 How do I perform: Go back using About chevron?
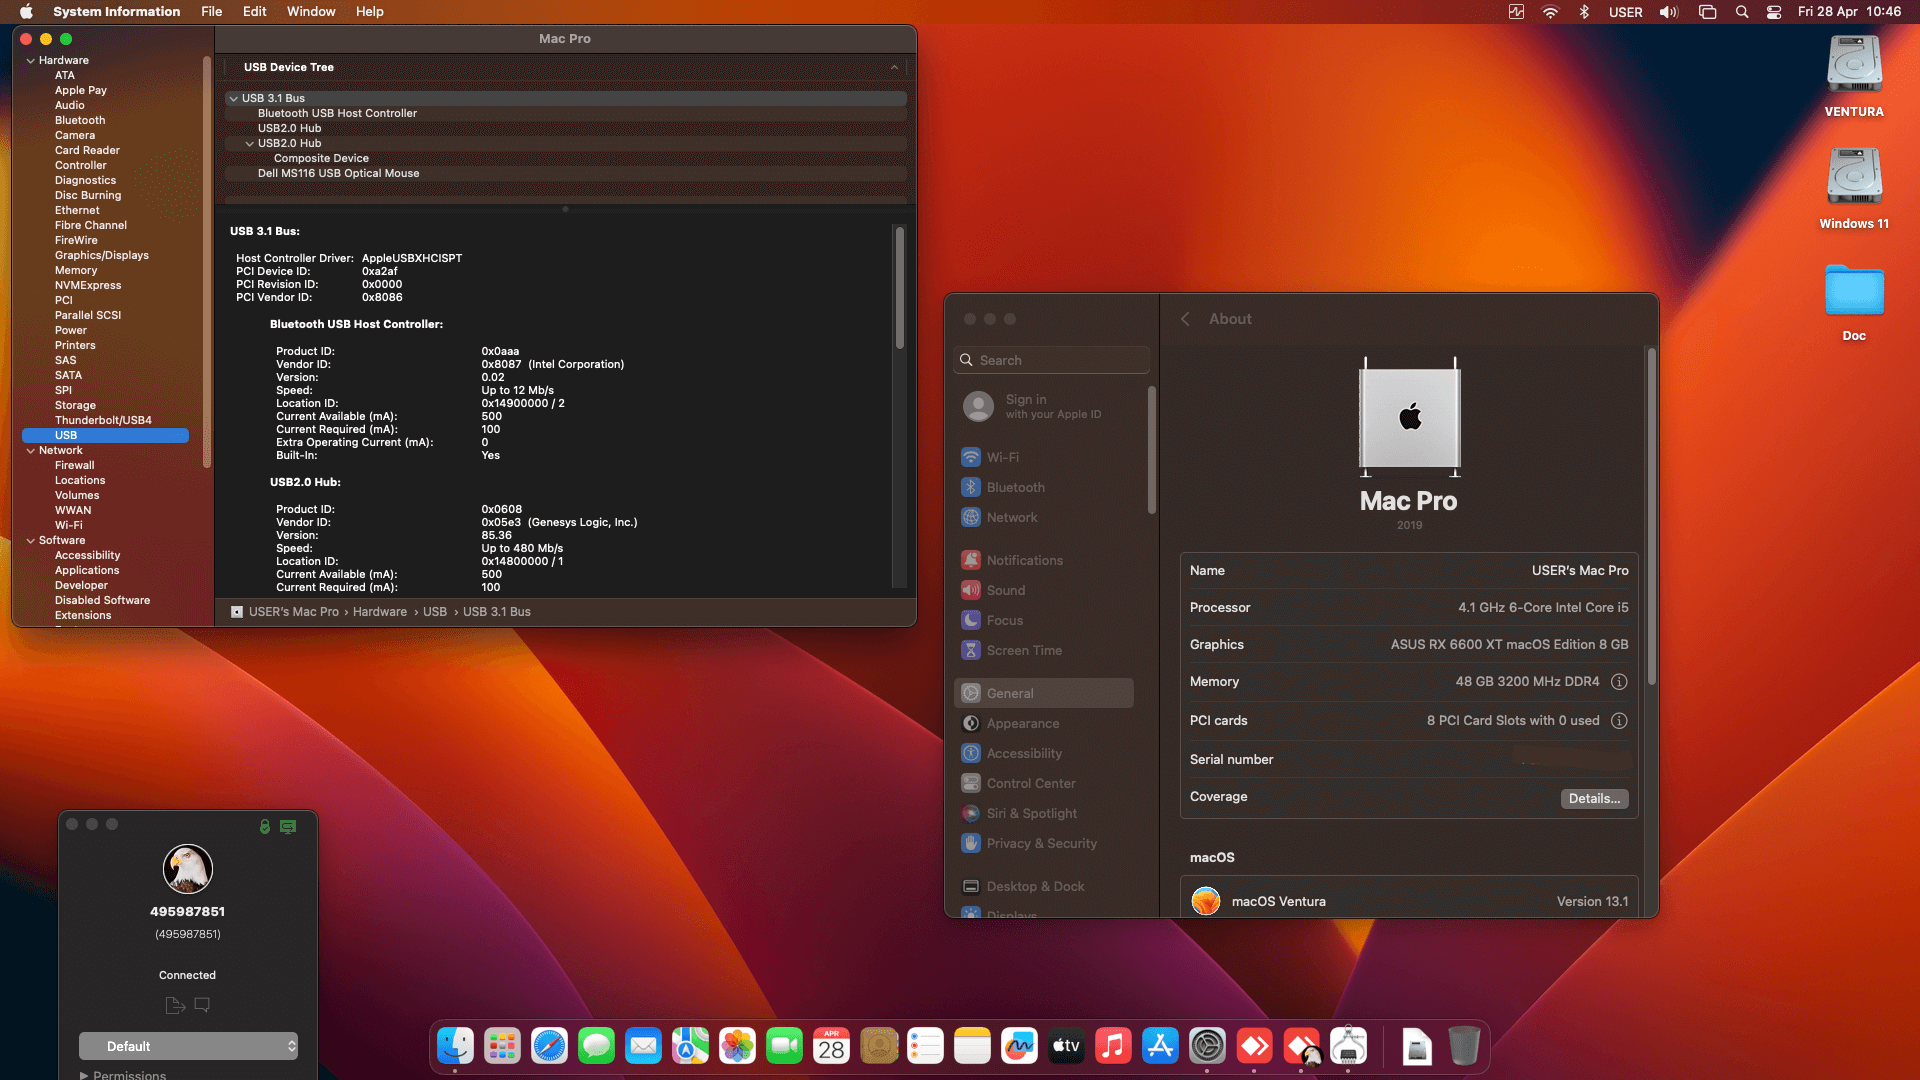[x=1185, y=319]
